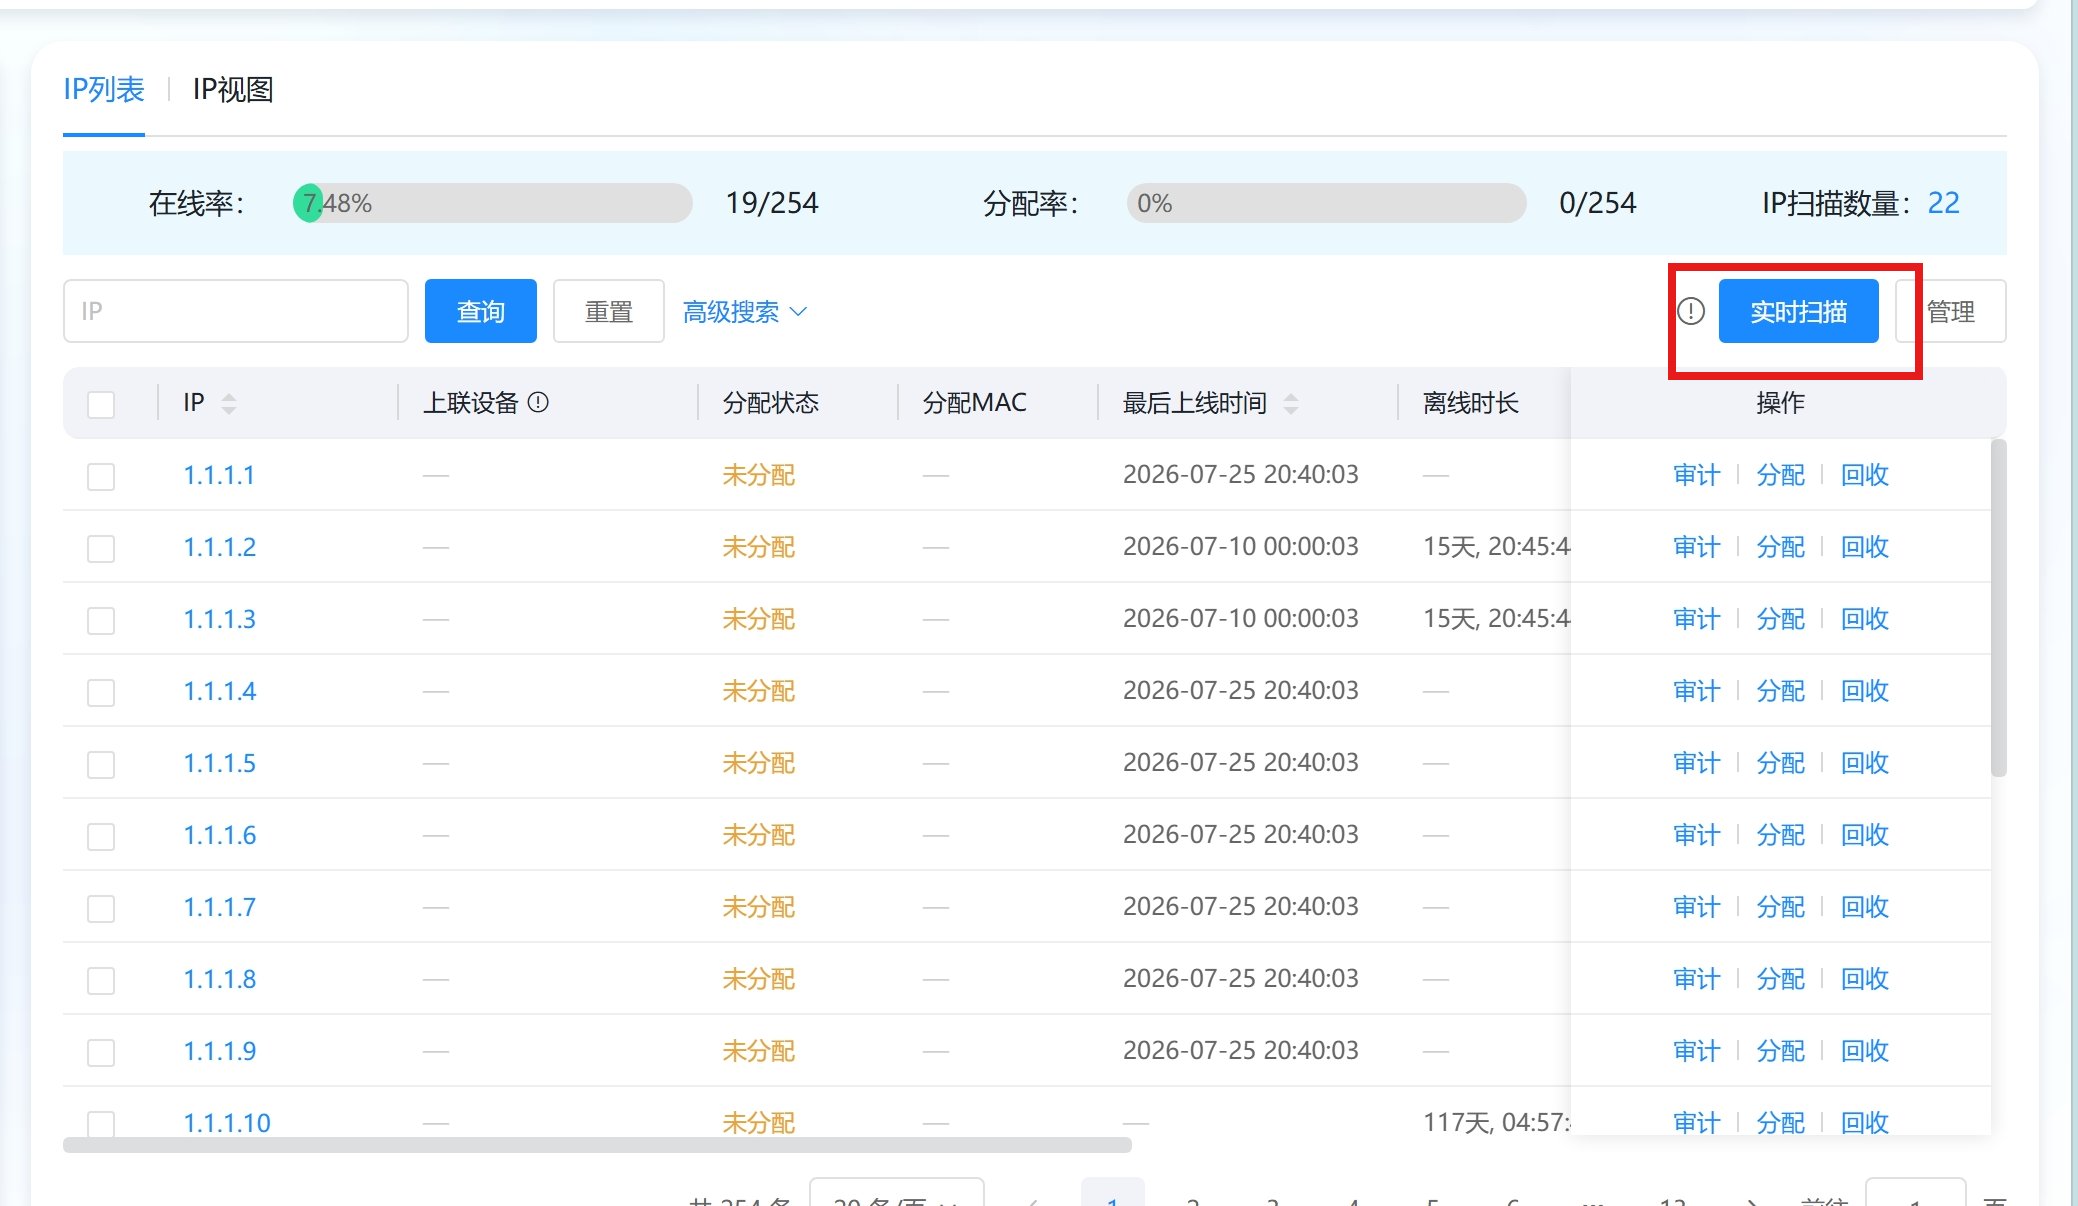Click 回收 for row 1.1.1.4

click(1865, 691)
